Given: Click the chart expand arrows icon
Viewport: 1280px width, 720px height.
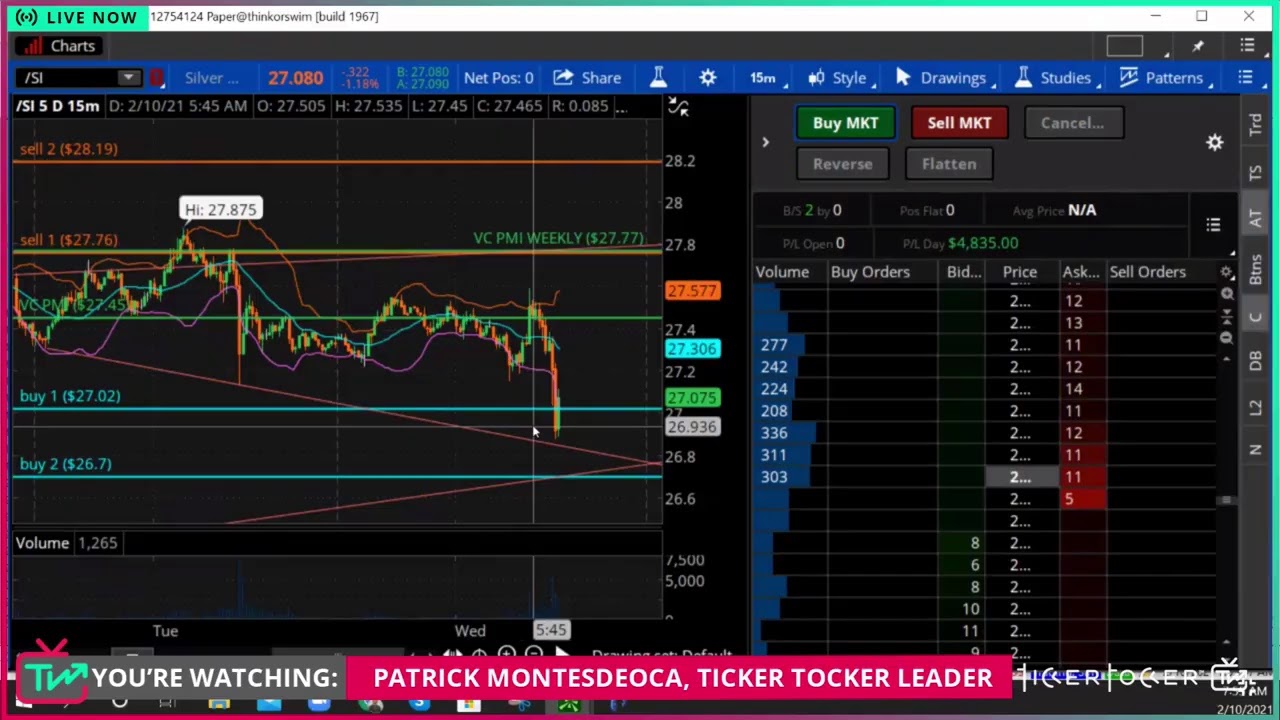Looking at the screenshot, I should 678,107.
